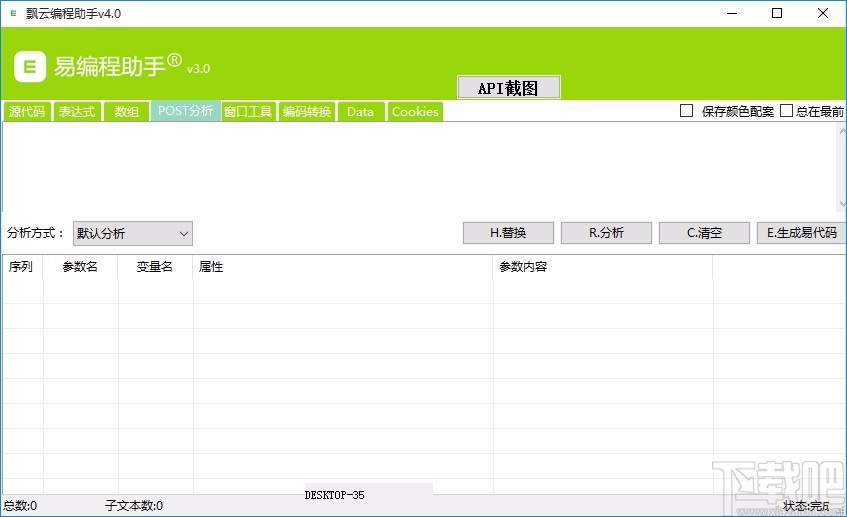Image resolution: width=847 pixels, height=517 pixels.
Task: Minimize the 飘云编程助手 window
Action: pos(732,14)
